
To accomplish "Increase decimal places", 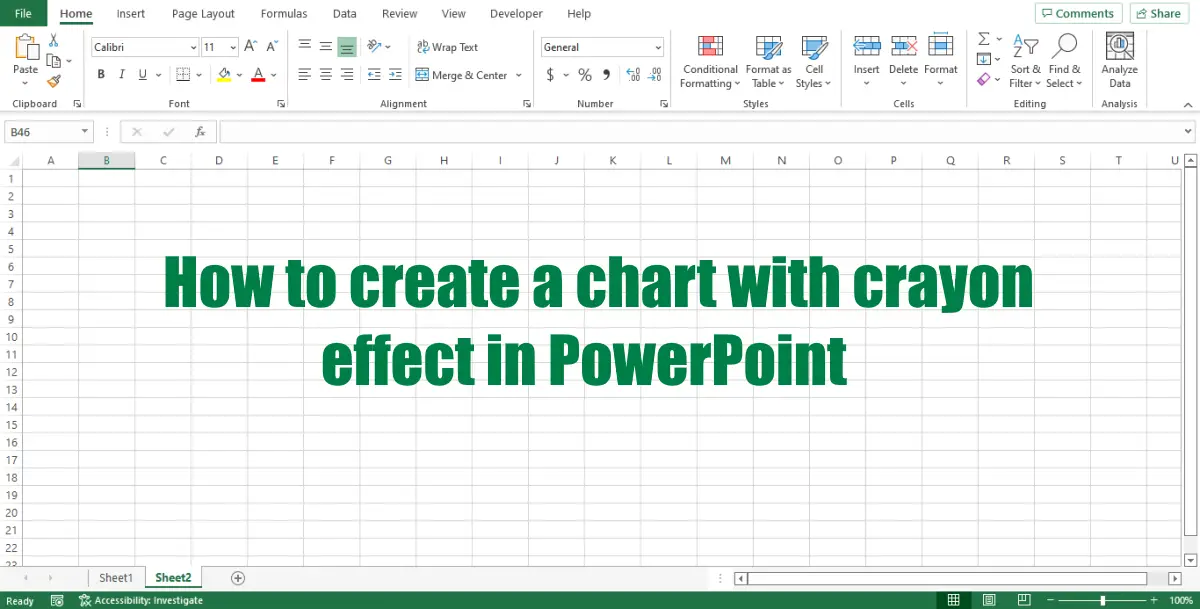I will 633,75.
